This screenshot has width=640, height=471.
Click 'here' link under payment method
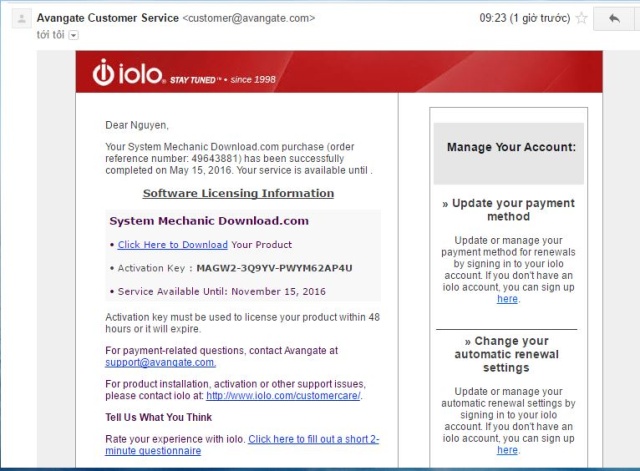(x=507, y=299)
